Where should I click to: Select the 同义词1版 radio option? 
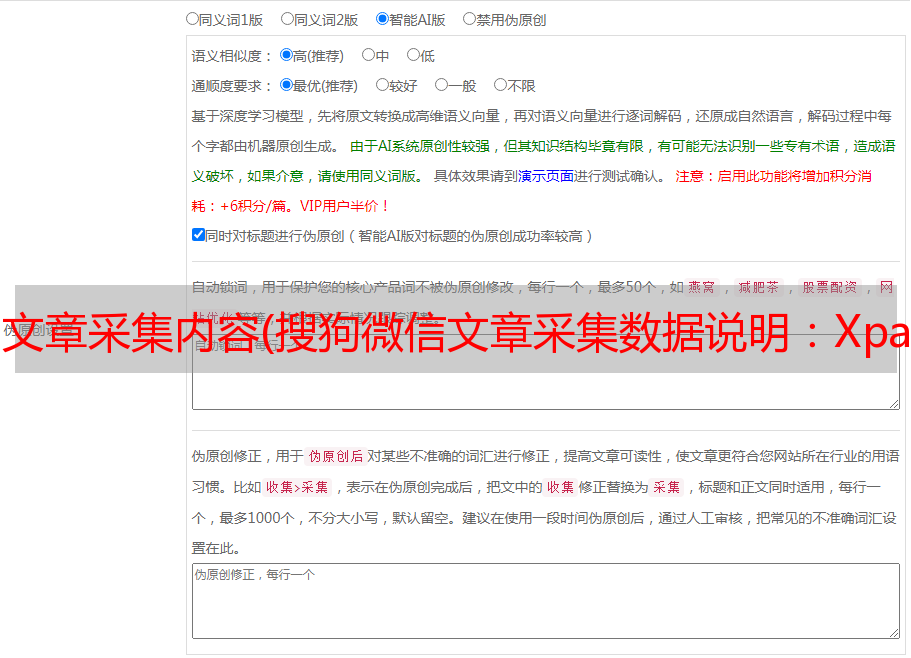click(192, 19)
